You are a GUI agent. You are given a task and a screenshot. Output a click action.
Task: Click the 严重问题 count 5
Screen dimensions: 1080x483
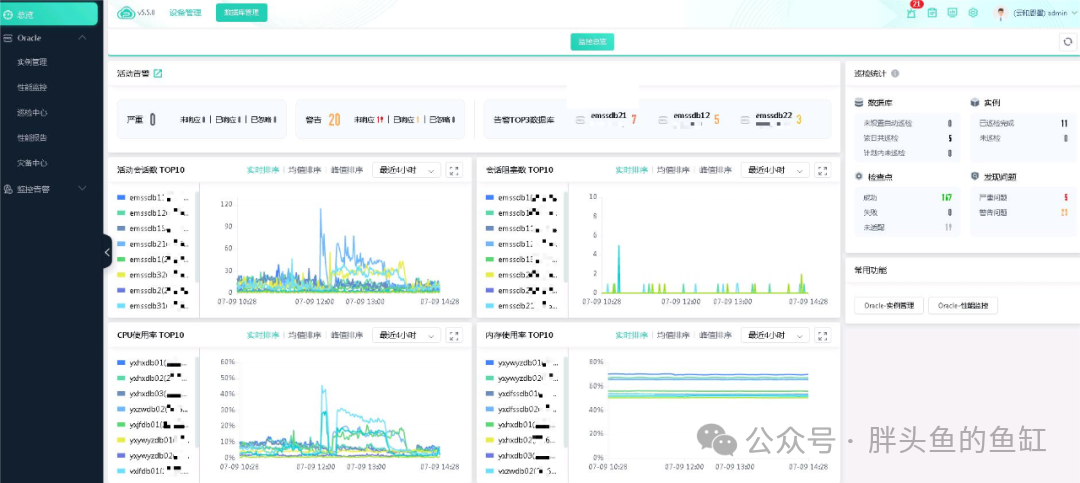click(x=1066, y=198)
